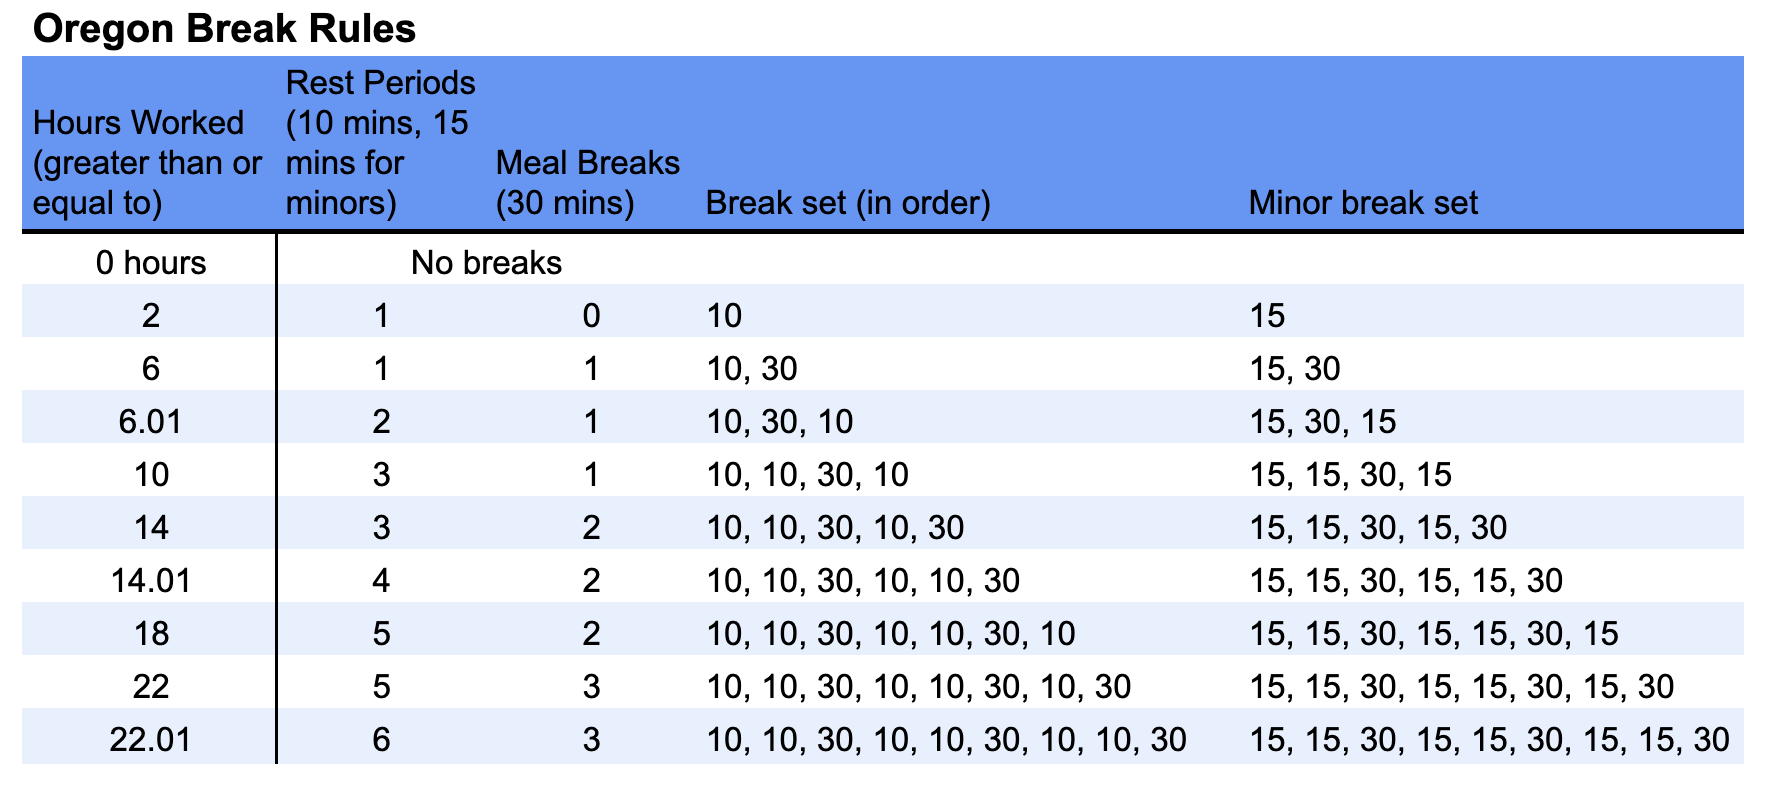This screenshot has height=792, width=1778.
Task: Select the '6.01' hours cell
Action: (x=151, y=421)
